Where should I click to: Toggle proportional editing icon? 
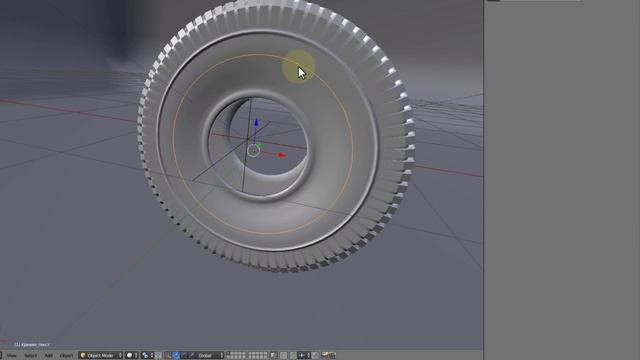click(284, 356)
